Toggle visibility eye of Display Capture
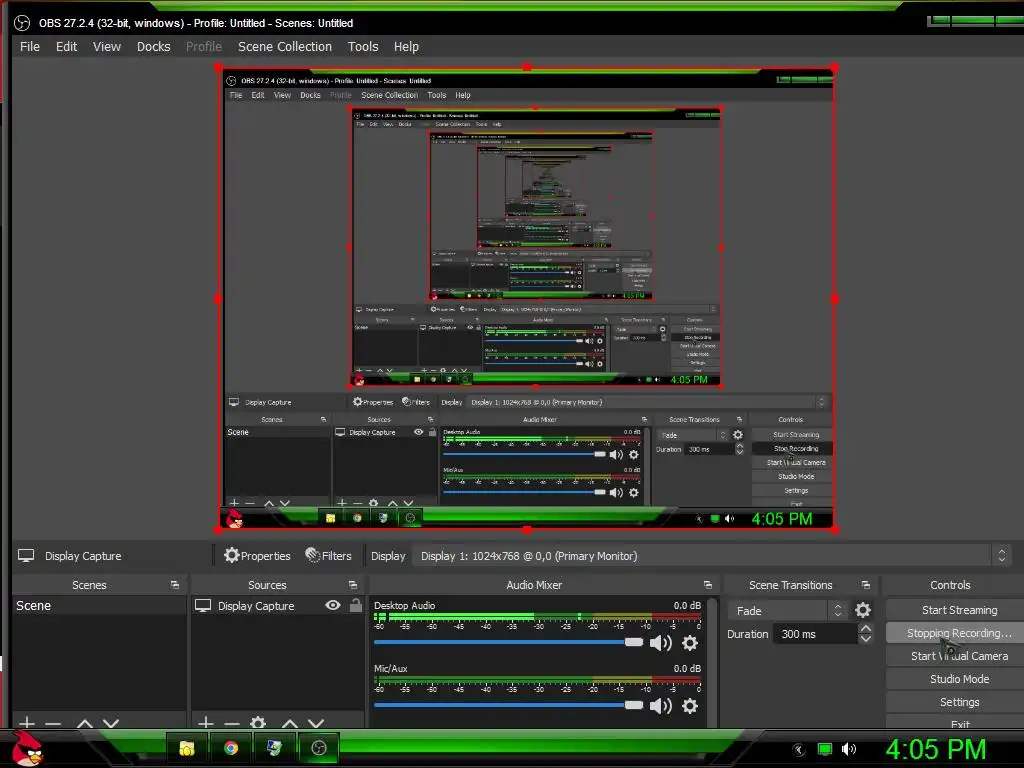The image size is (1024, 768). click(332, 605)
